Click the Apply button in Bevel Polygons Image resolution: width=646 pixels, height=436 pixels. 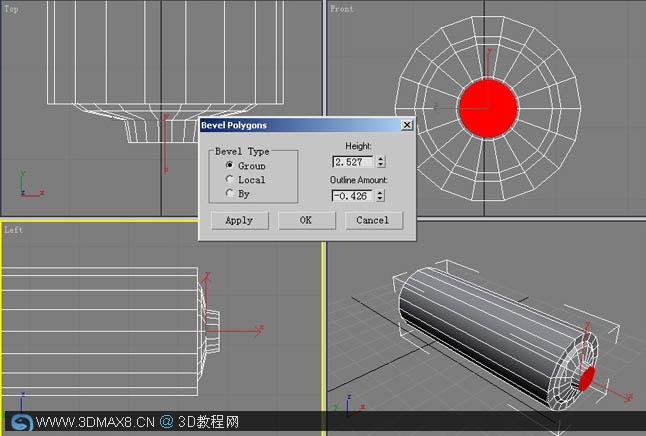tap(239, 220)
